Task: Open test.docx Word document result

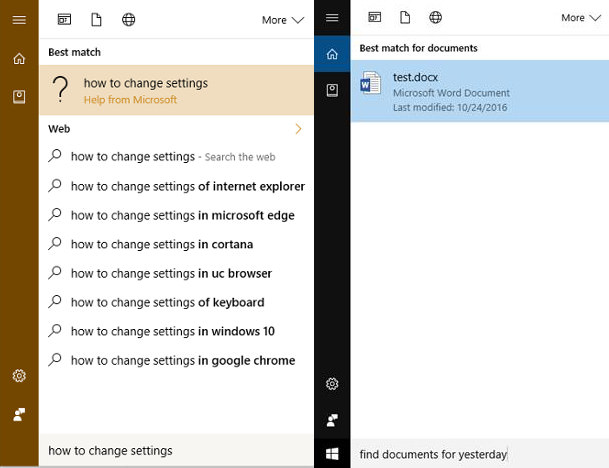Action: pos(480,91)
